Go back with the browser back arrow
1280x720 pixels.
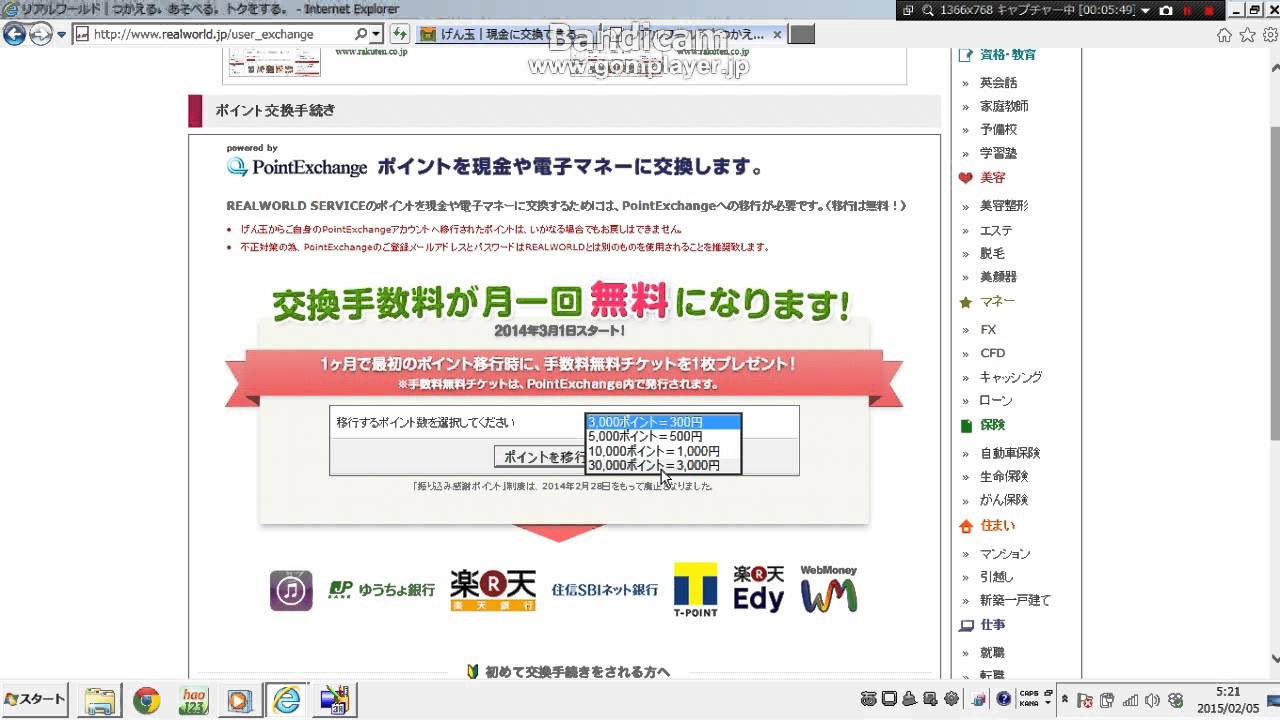14,34
